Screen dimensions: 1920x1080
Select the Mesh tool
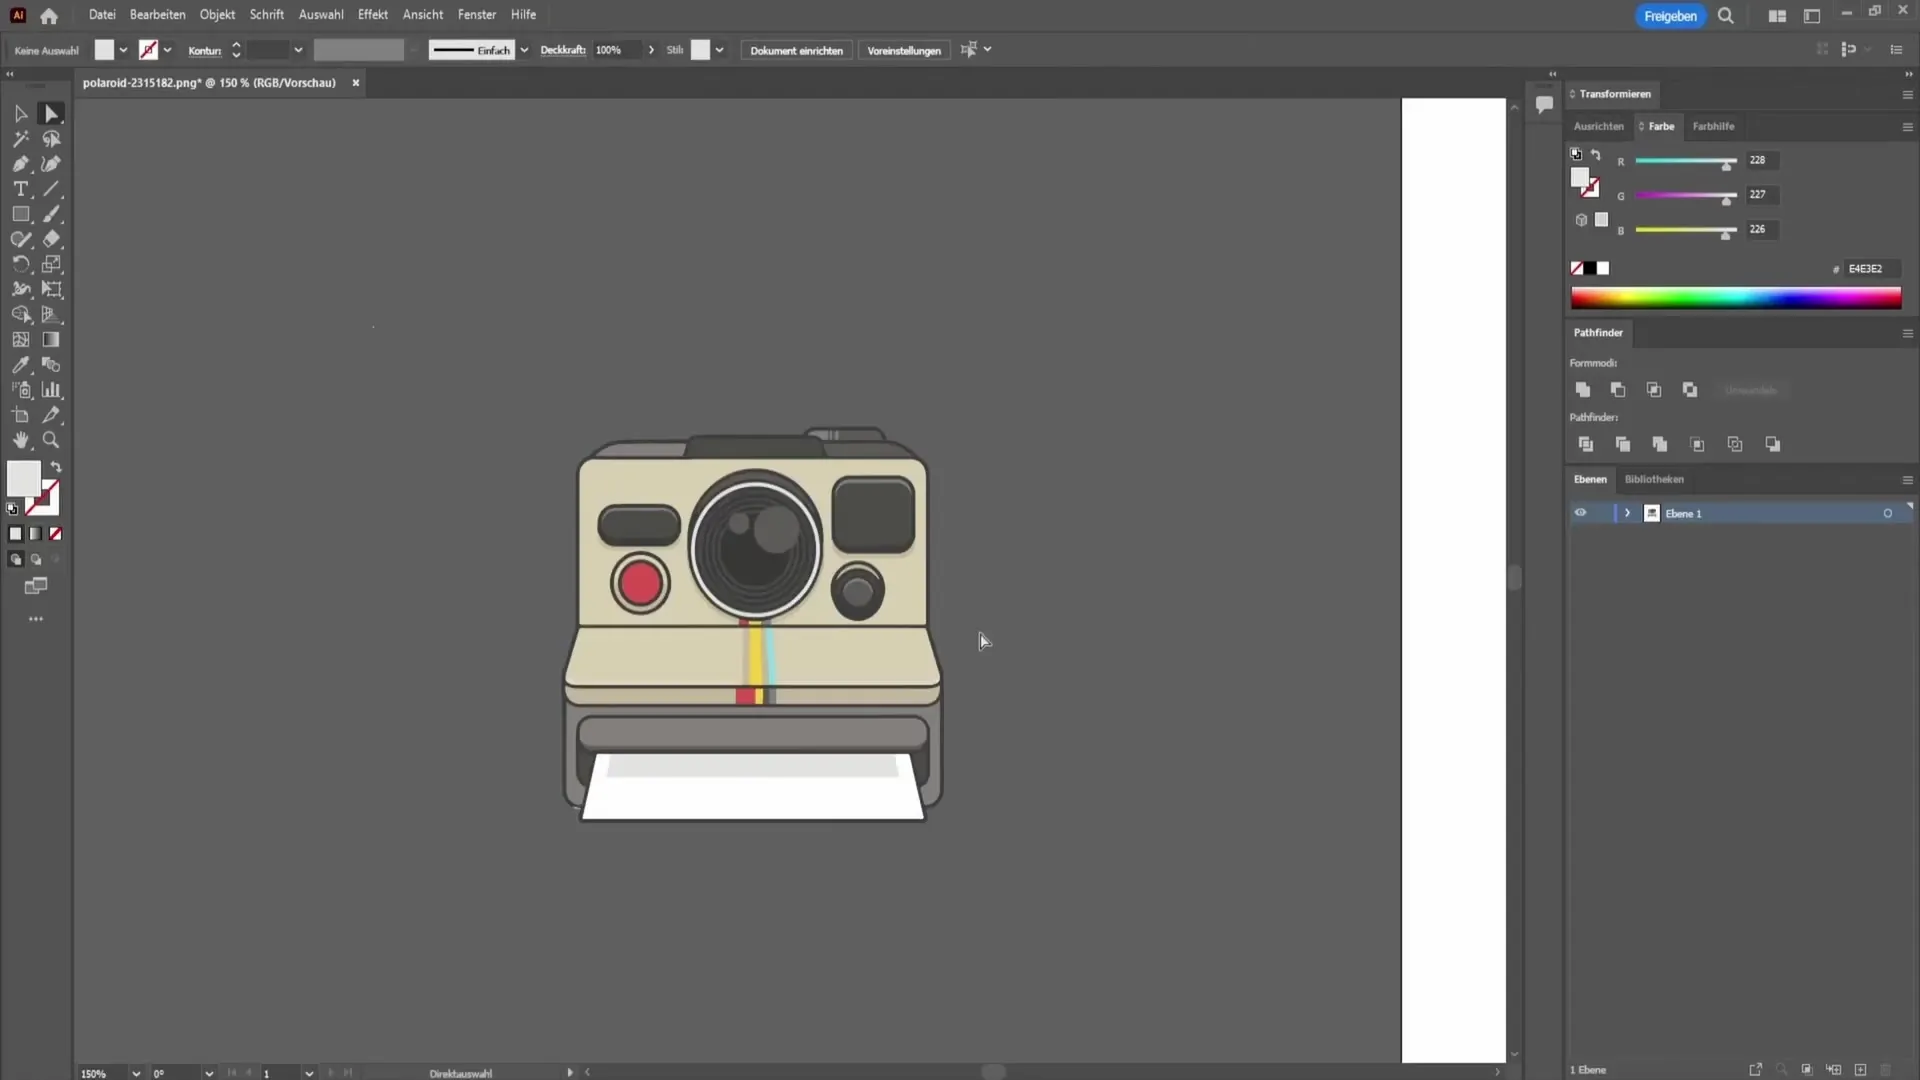21,340
